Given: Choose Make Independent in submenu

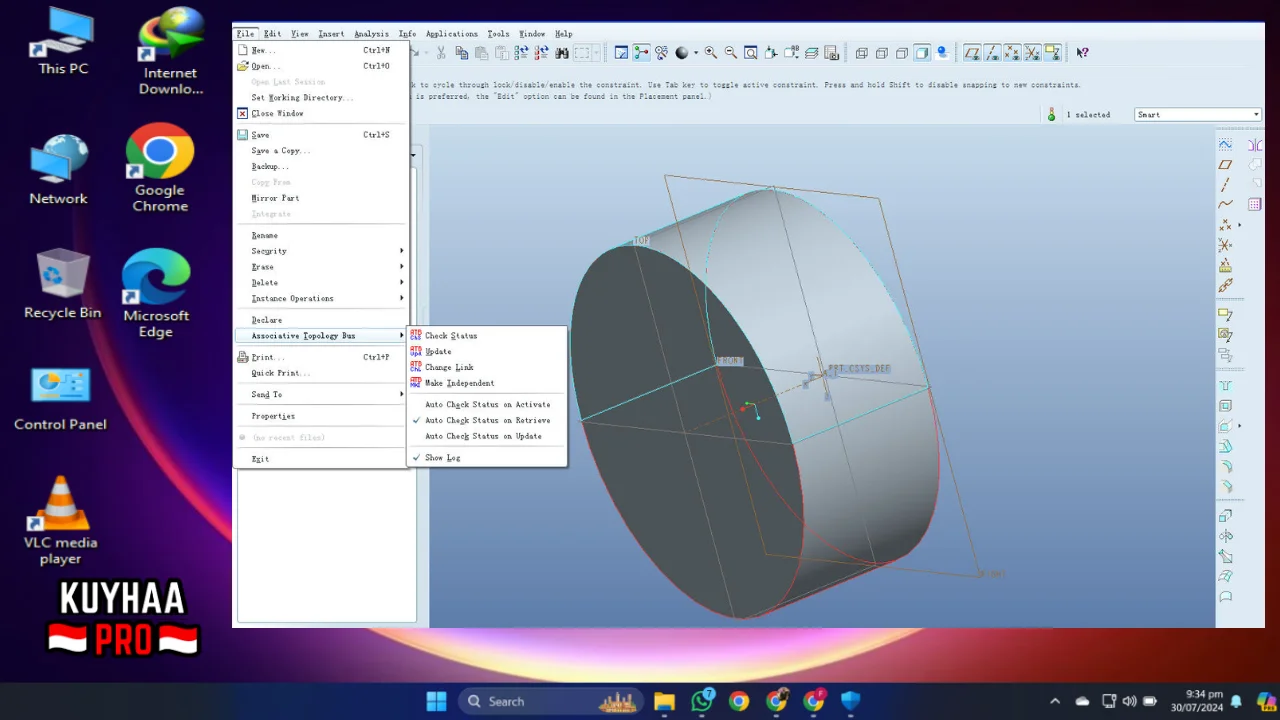Looking at the screenshot, I should pyautogui.click(x=487, y=383).
